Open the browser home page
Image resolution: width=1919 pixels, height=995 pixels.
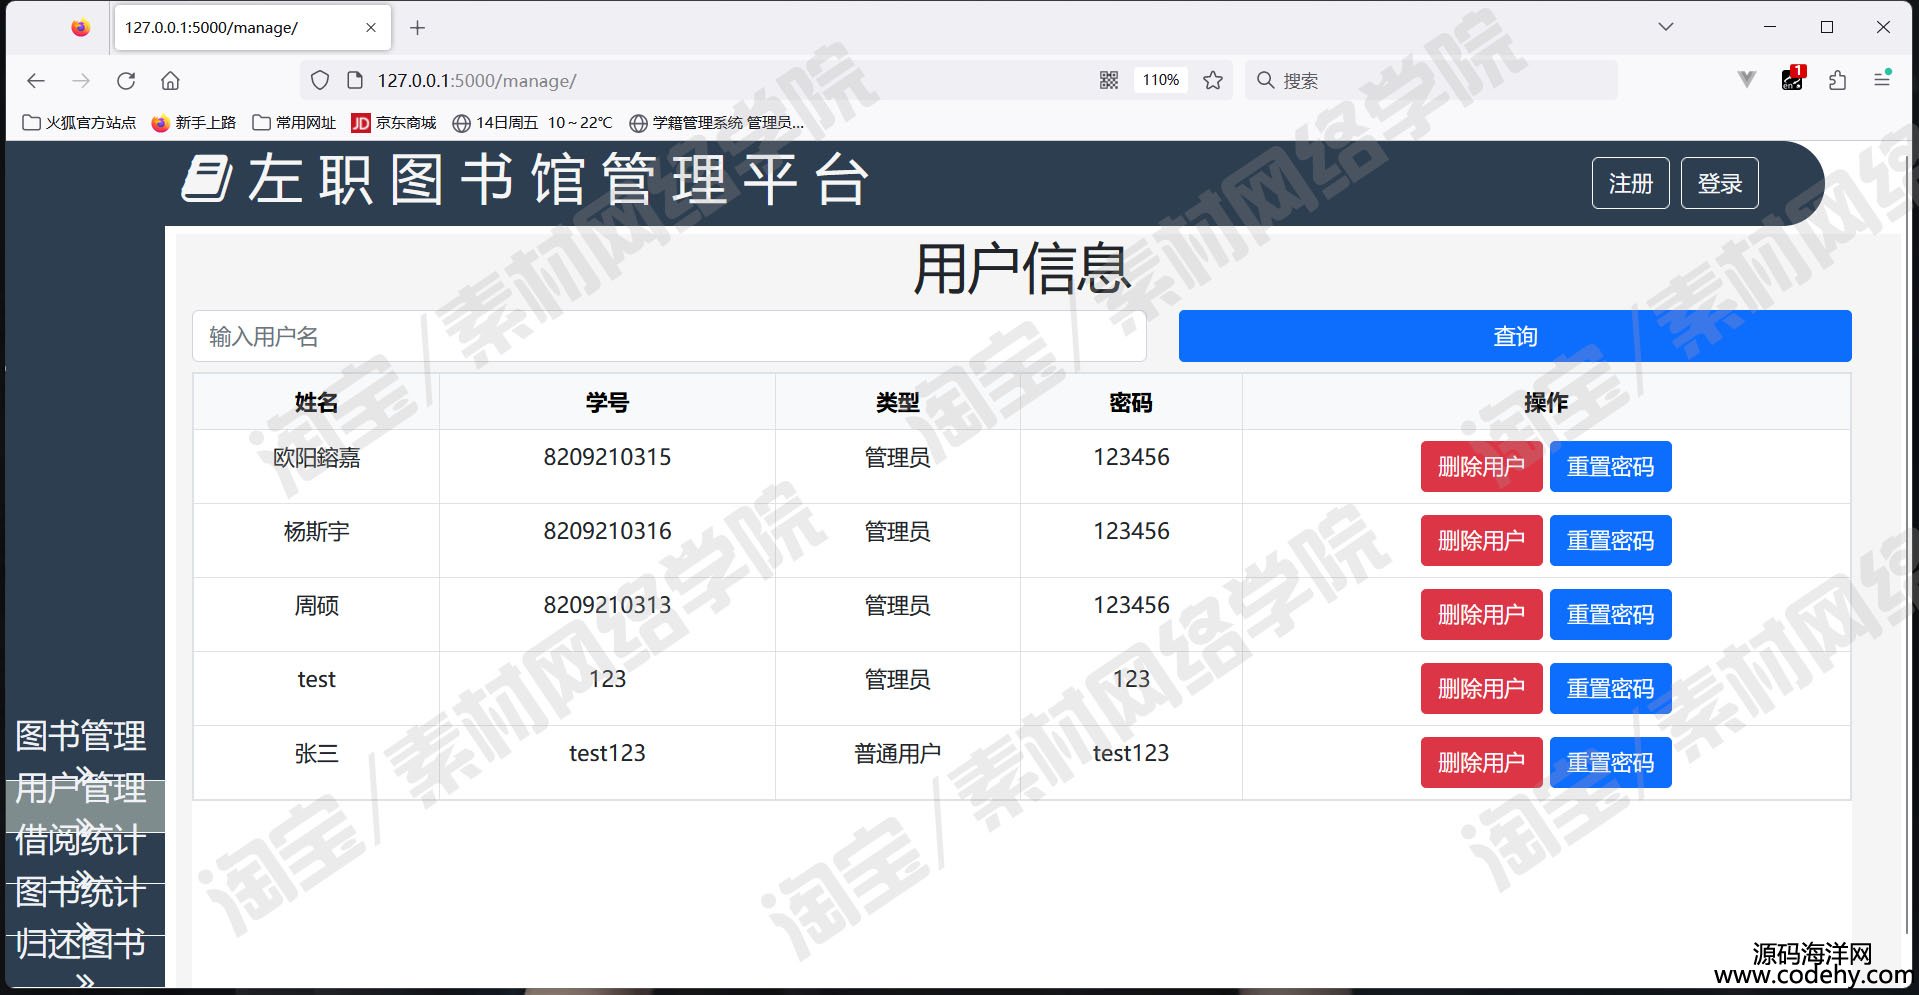coord(171,81)
